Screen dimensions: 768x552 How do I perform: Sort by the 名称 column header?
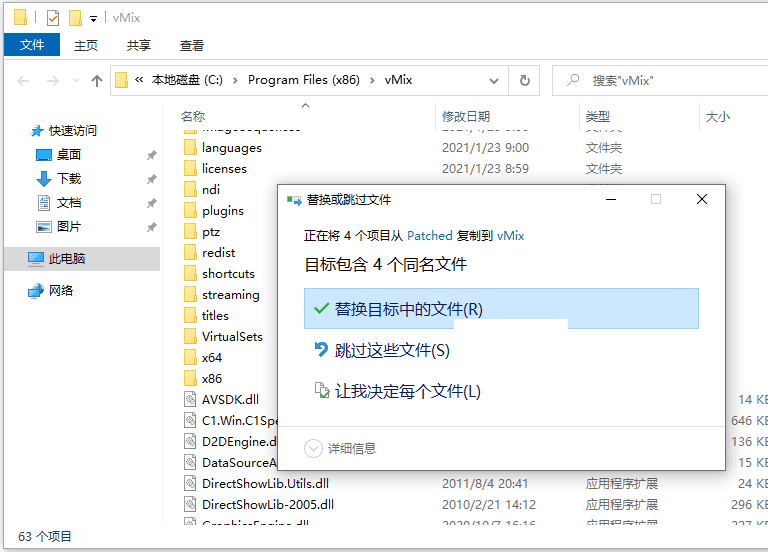192,117
